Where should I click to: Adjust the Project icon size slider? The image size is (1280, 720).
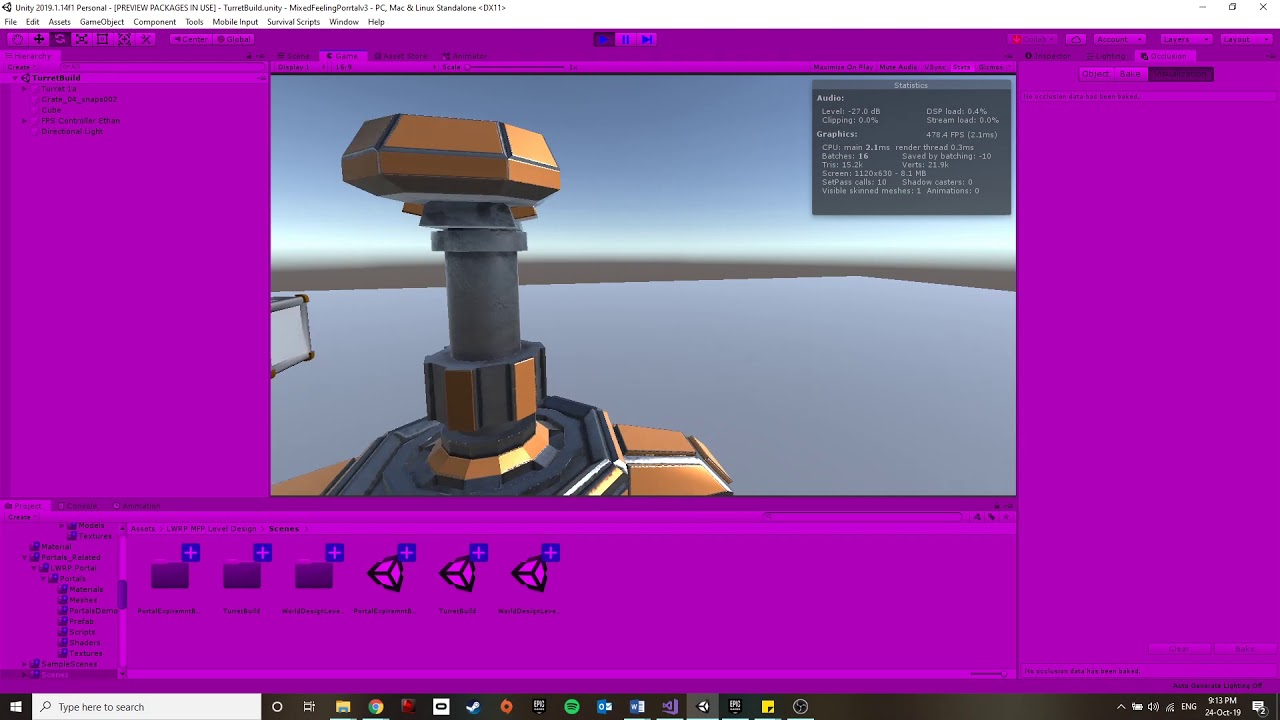[989, 674]
